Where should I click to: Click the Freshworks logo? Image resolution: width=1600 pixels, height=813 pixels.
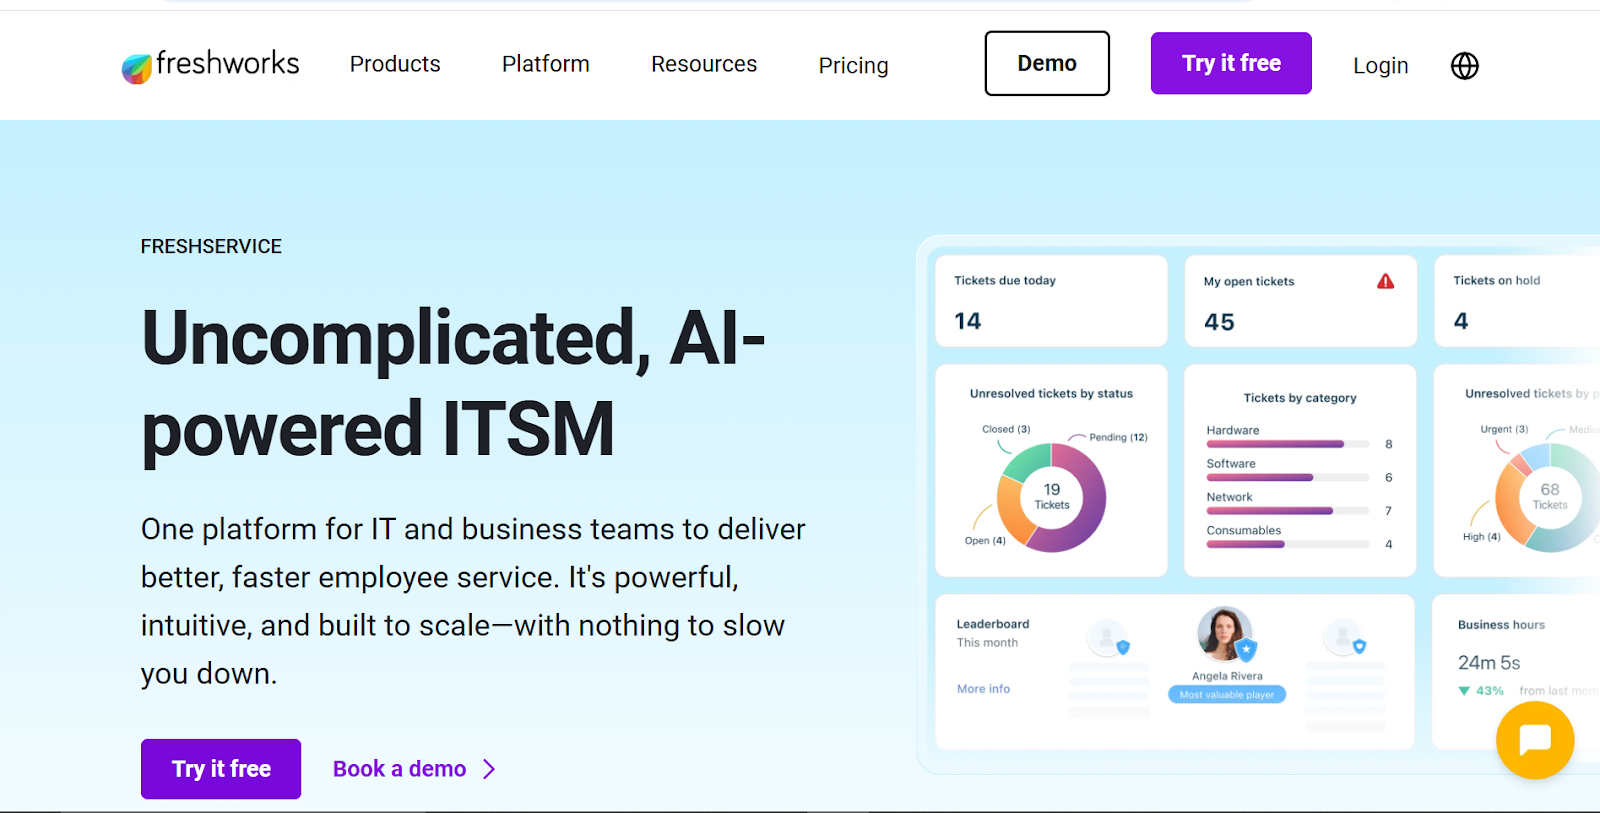click(210, 65)
